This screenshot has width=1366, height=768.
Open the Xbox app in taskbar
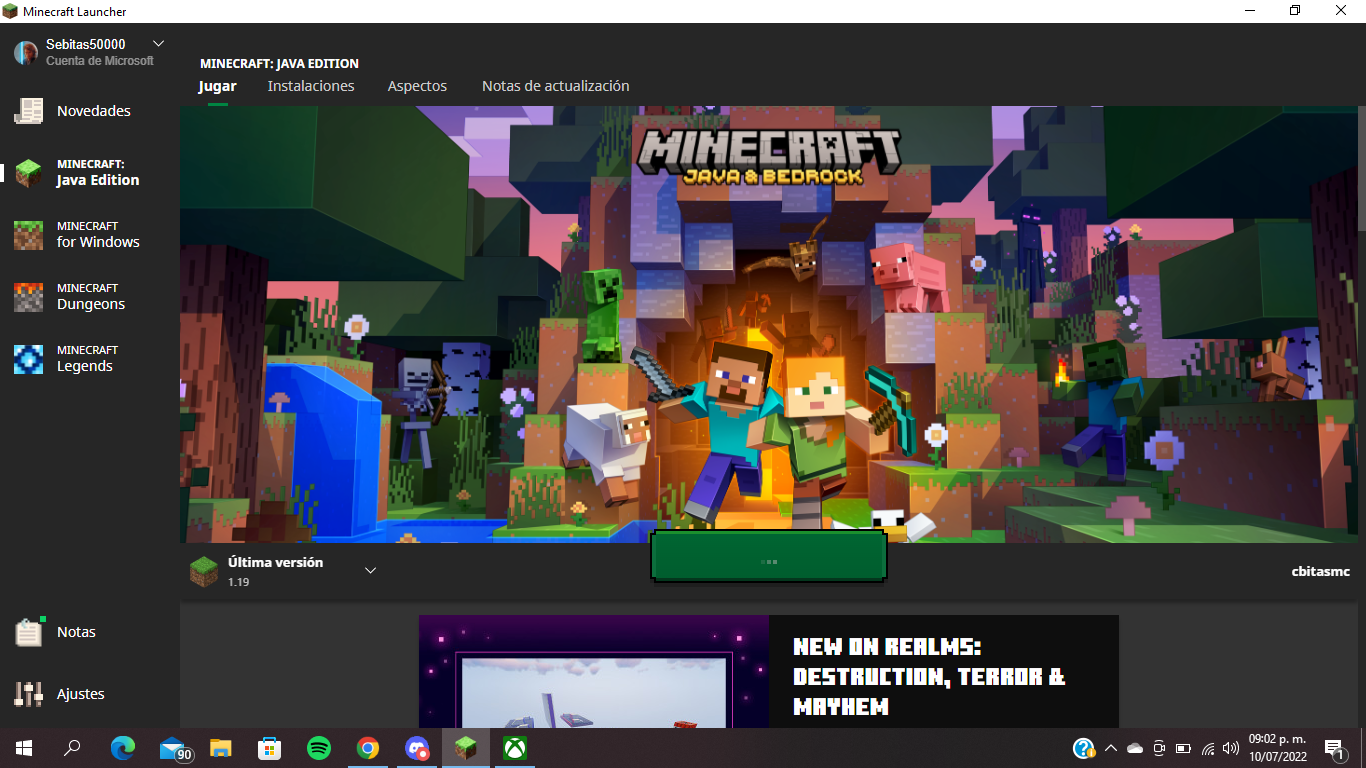(515, 748)
